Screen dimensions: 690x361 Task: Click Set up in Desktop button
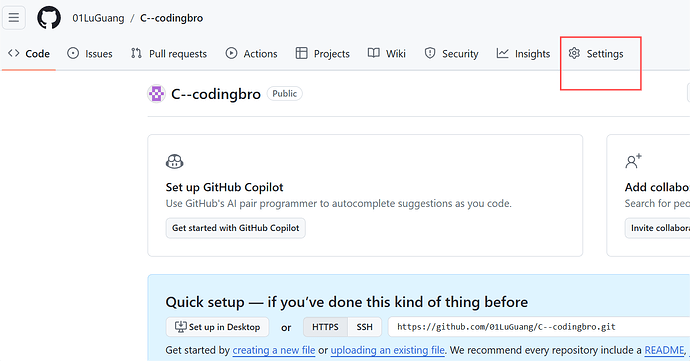[217, 327]
